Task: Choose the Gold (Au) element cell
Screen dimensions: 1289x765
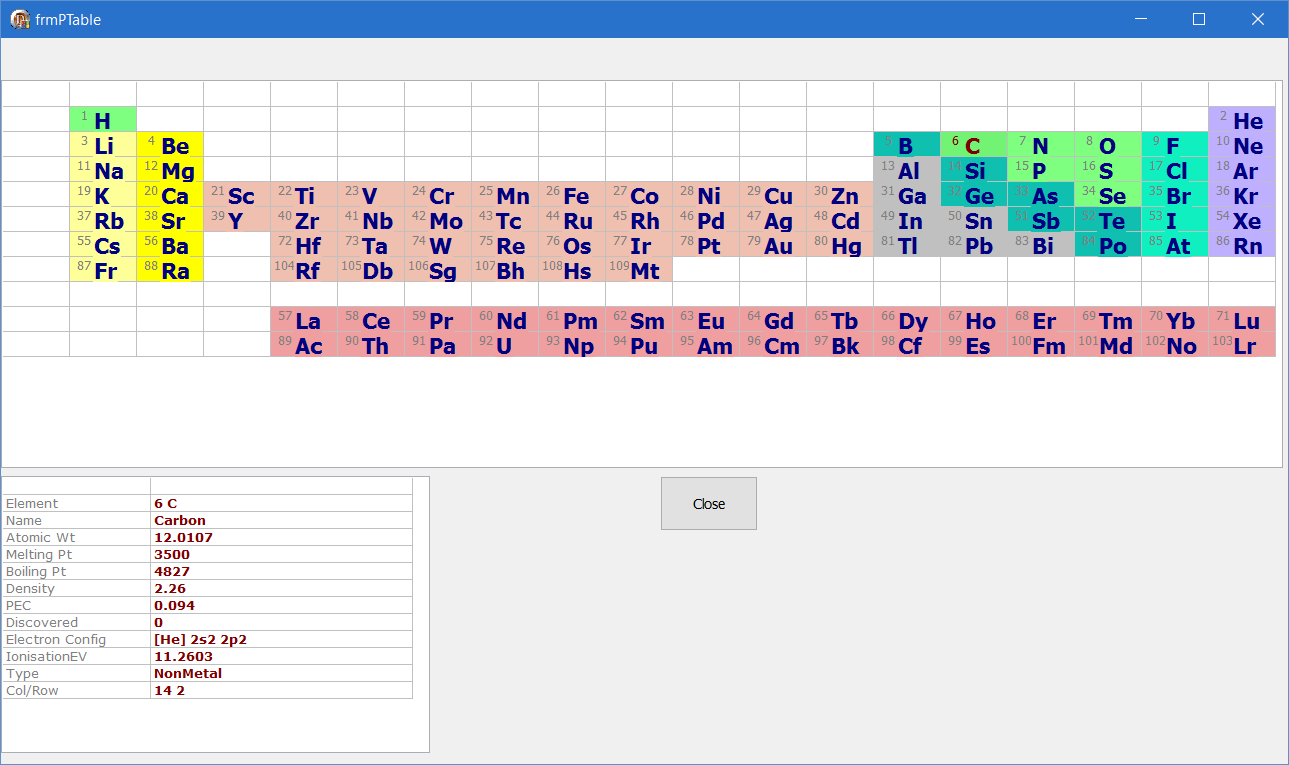Action: (772, 245)
